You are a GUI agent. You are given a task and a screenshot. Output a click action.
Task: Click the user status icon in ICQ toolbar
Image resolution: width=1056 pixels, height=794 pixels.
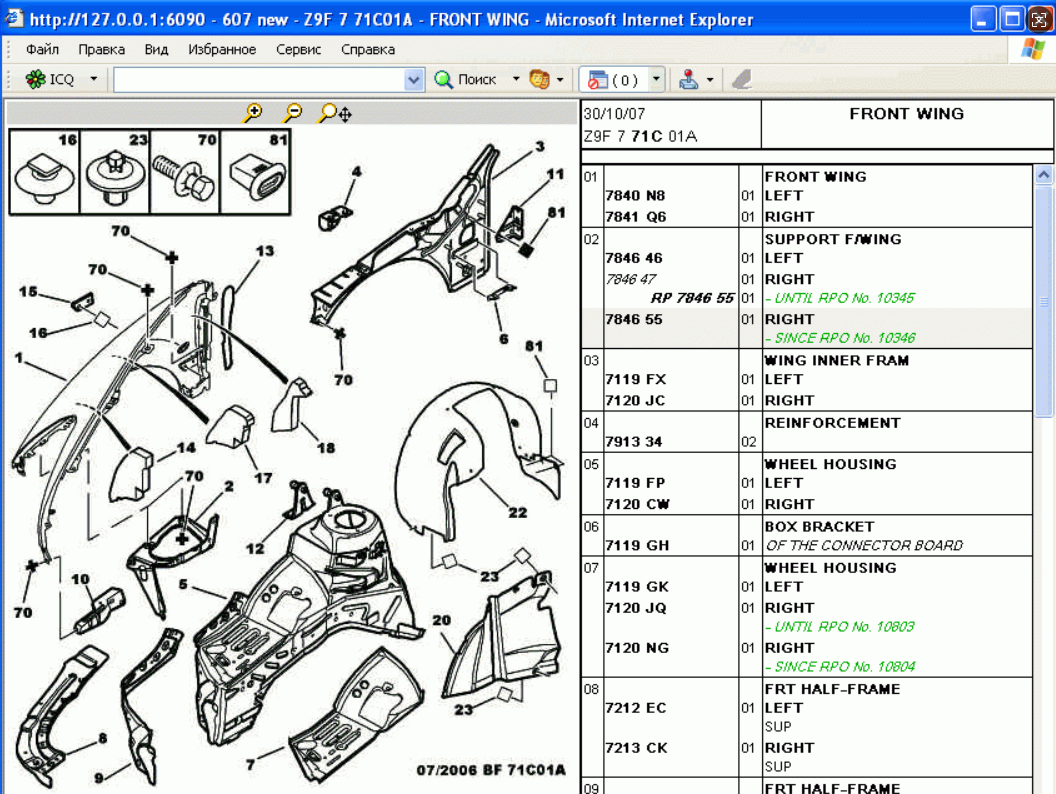click(x=689, y=80)
